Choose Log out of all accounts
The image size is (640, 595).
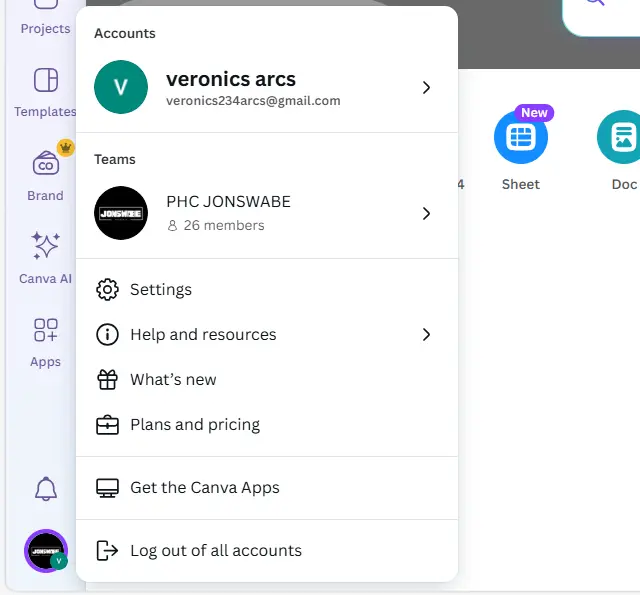click(267, 551)
